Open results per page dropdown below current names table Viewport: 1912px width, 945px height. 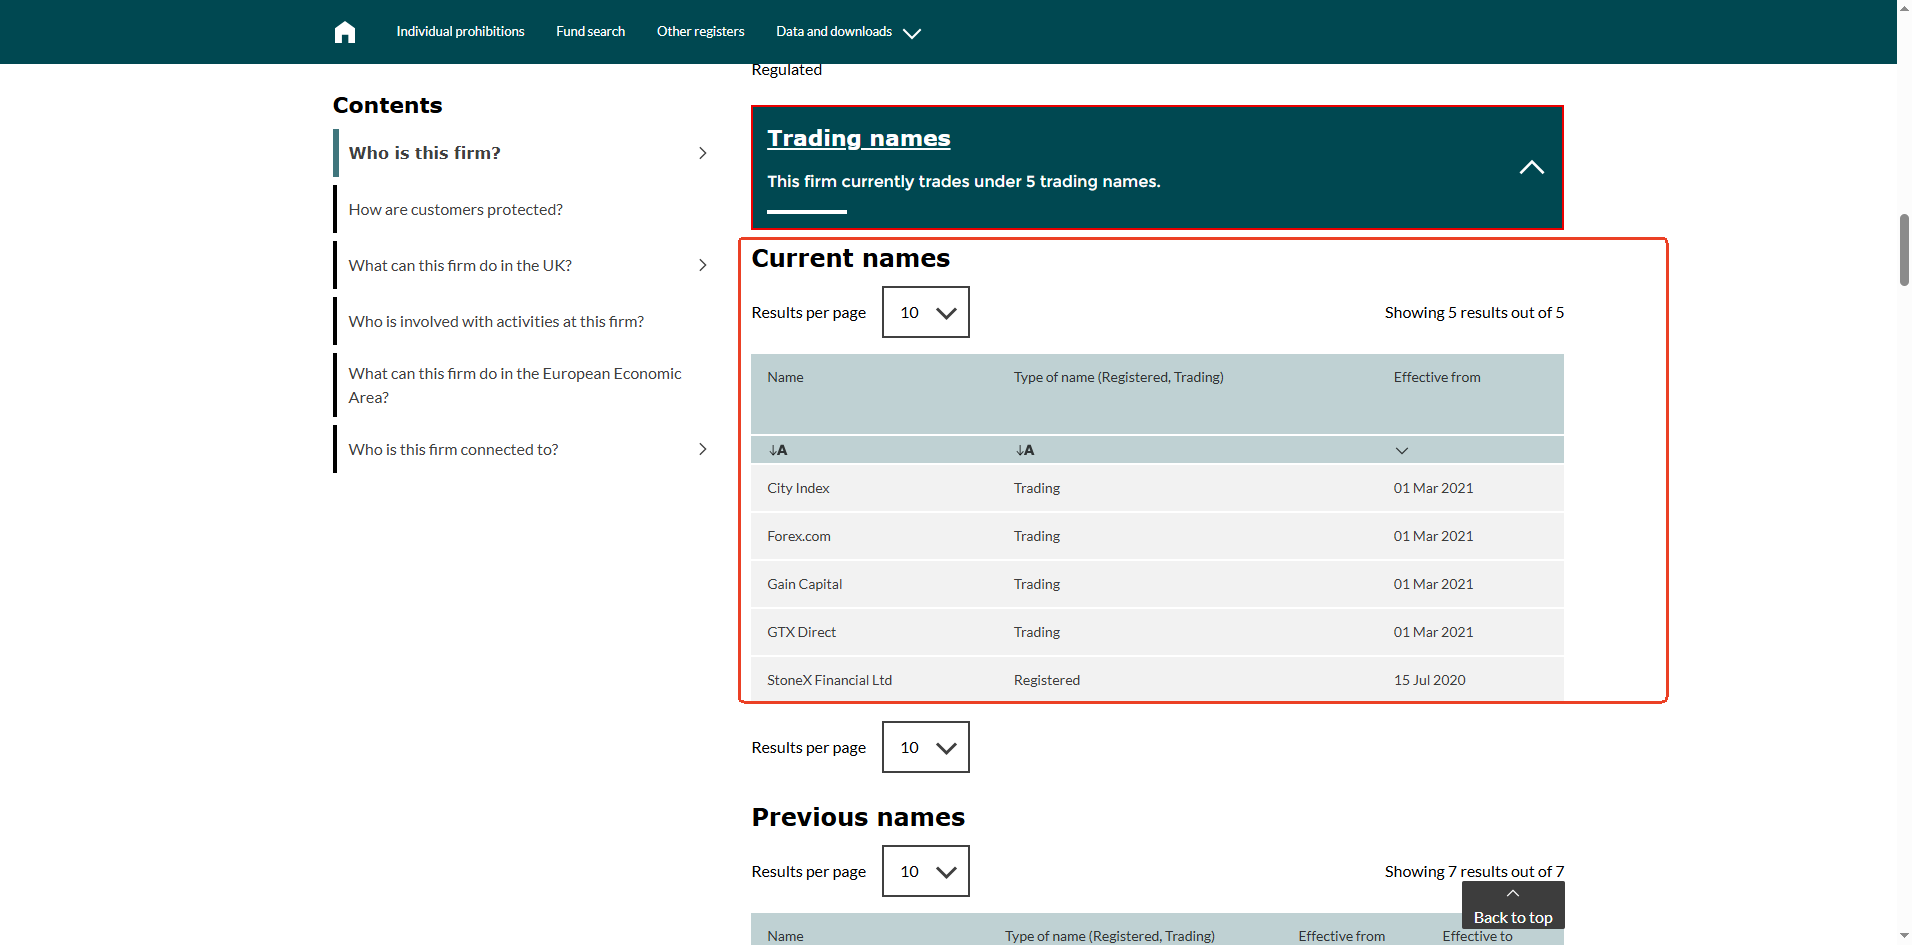pyautogui.click(x=925, y=747)
